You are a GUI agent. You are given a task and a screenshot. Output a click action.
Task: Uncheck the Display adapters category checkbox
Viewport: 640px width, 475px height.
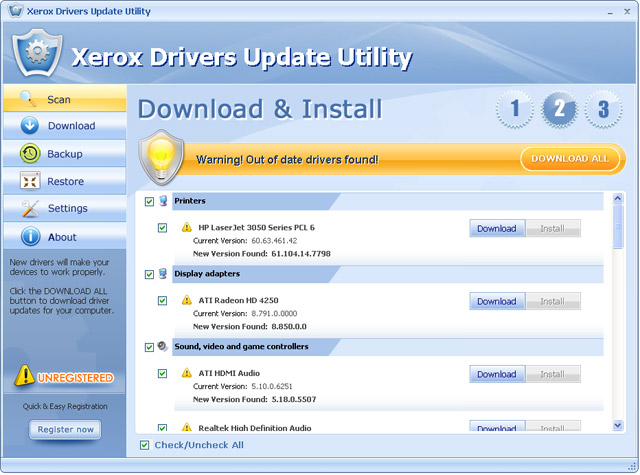point(149,275)
